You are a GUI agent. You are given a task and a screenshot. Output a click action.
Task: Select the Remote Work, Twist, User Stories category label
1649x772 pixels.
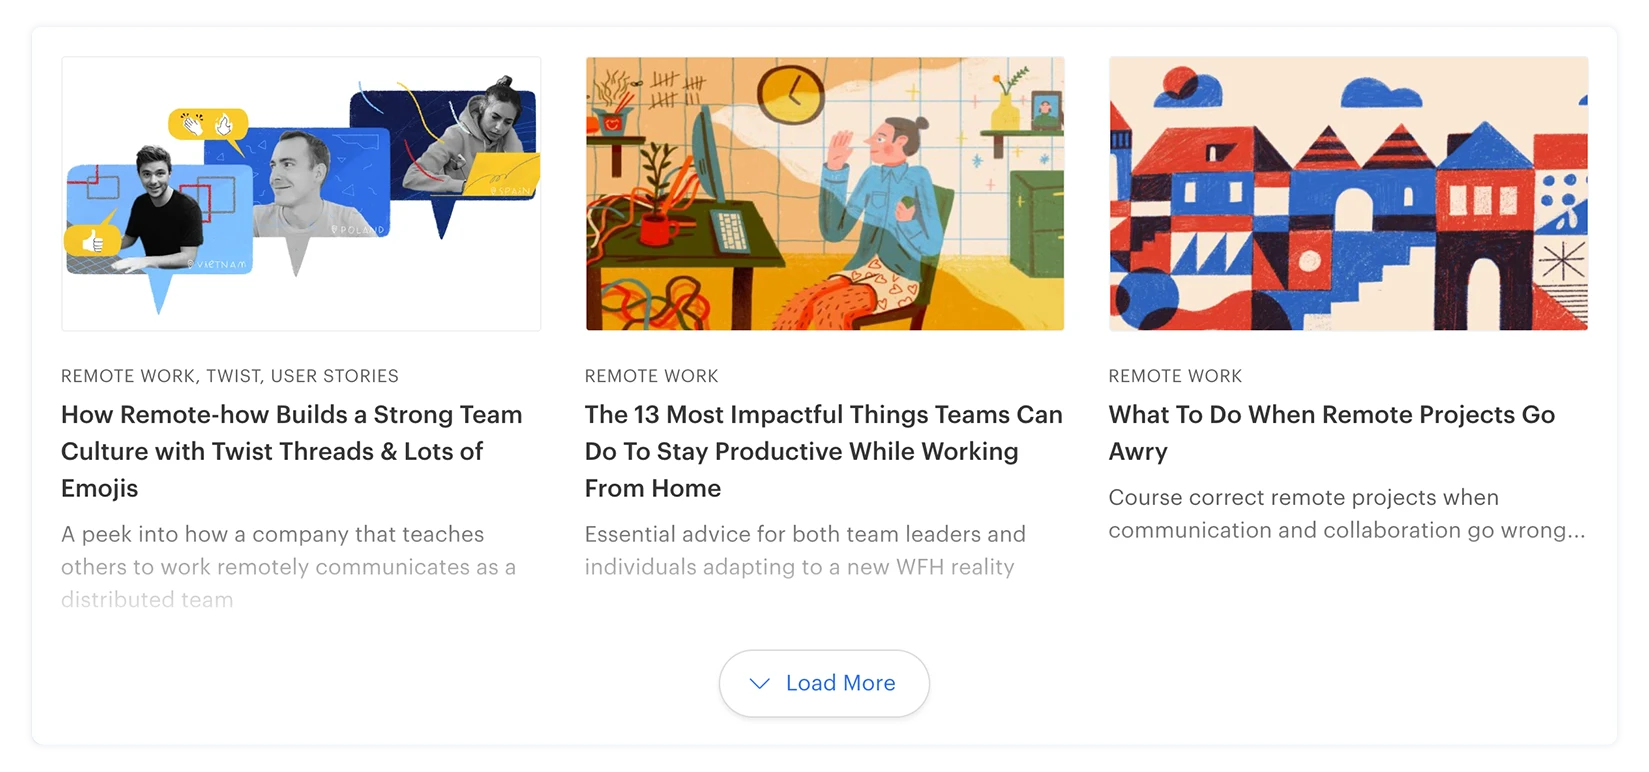pyautogui.click(x=230, y=376)
